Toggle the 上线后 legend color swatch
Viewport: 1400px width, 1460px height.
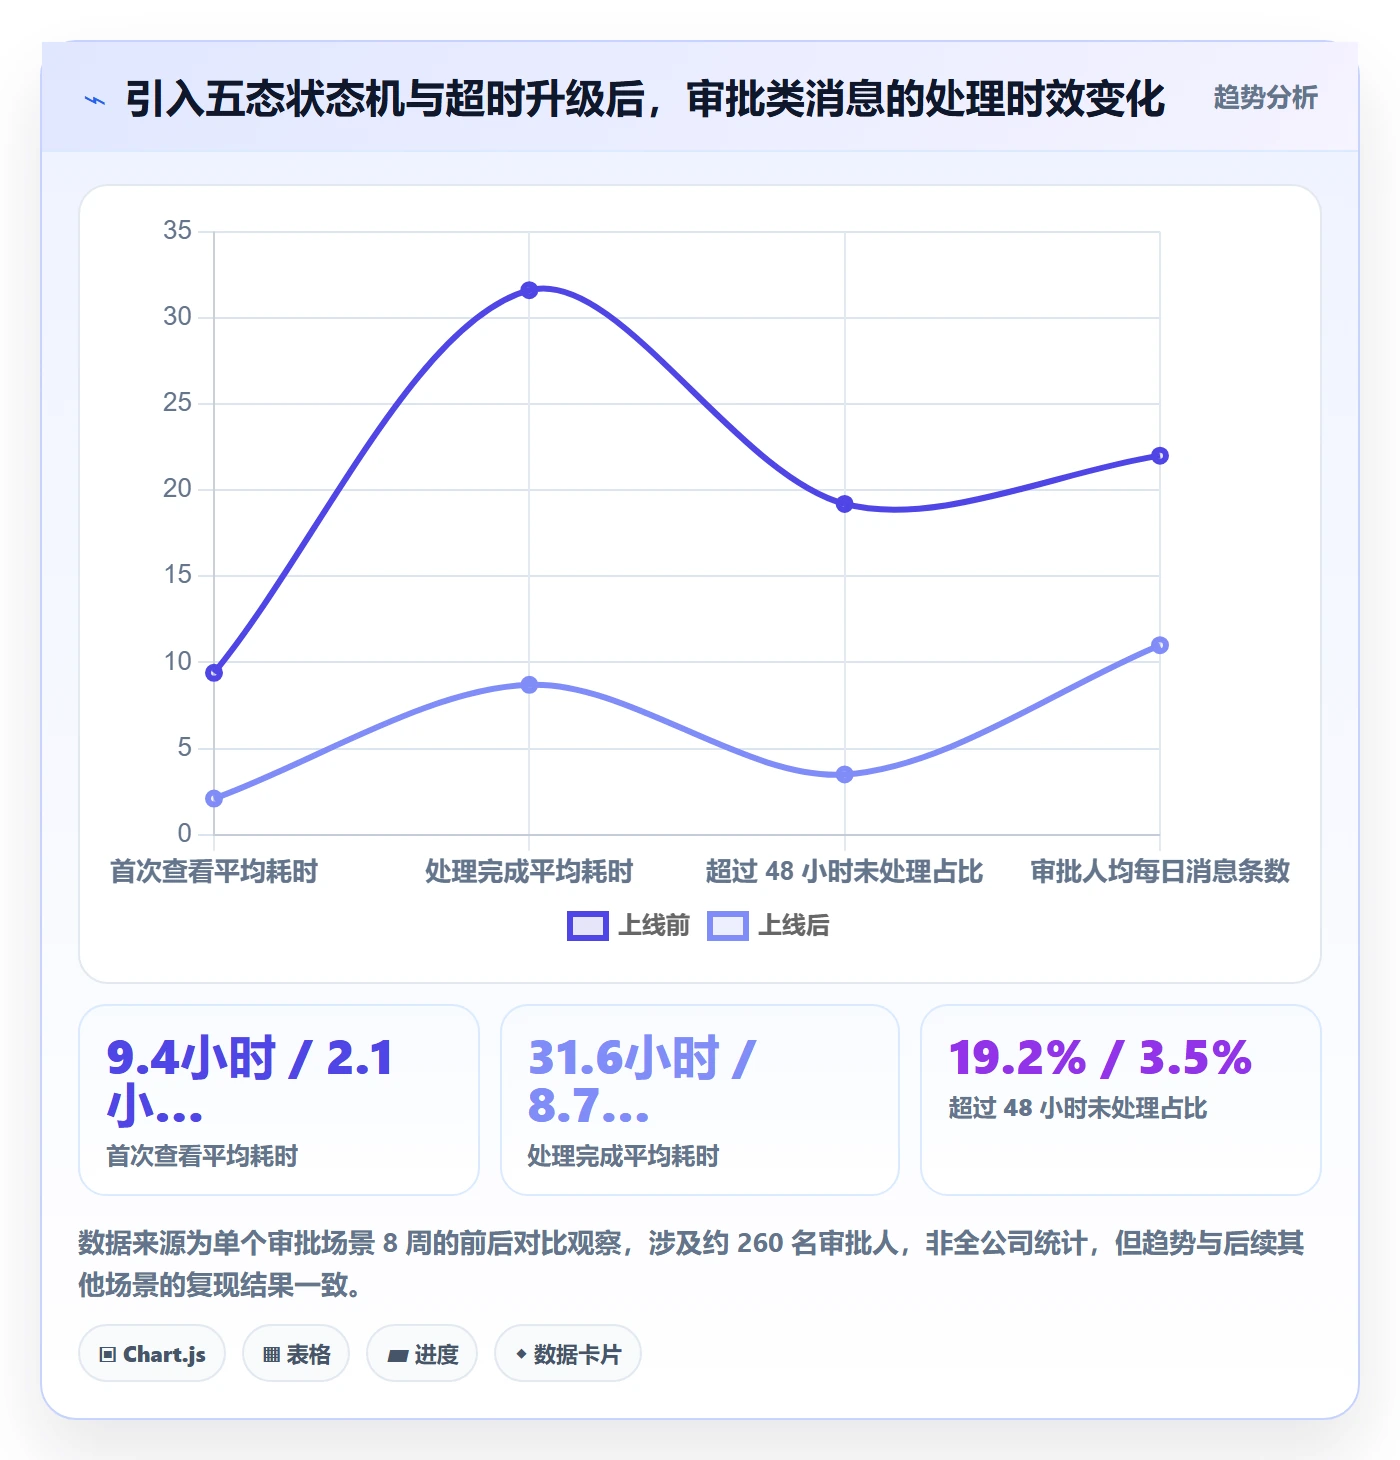(x=727, y=926)
